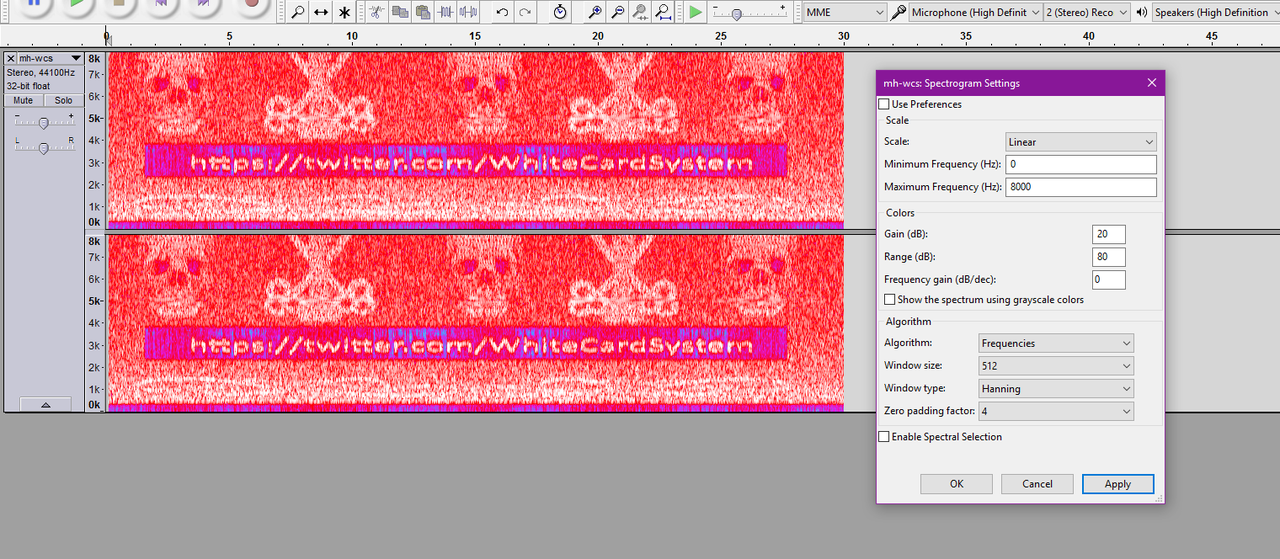Trim audio outside selection
The height and width of the screenshot is (559, 1280).
[445, 12]
